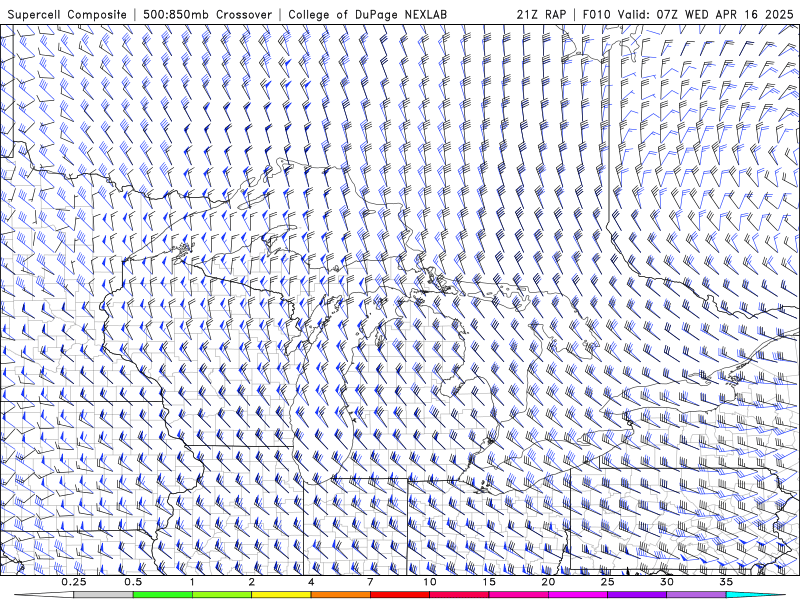Viewport: 800px width, 600px height.
Task: Click the color scale label 1
Action: click(x=192, y=582)
